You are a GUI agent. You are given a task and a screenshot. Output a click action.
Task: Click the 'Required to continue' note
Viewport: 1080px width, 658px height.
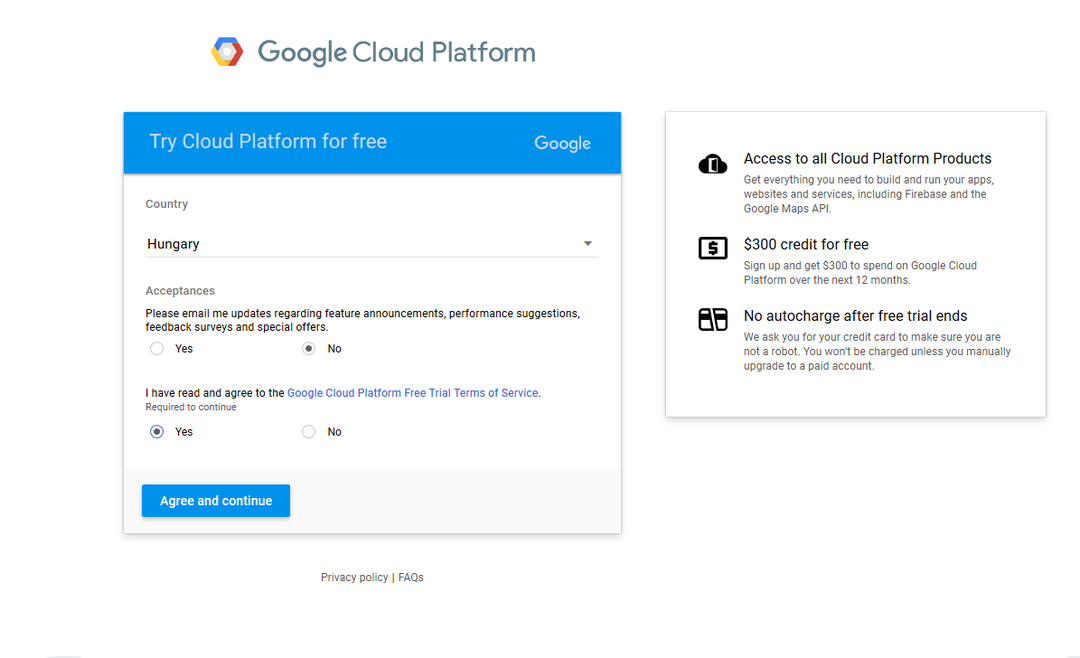pyautogui.click(x=191, y=407)
